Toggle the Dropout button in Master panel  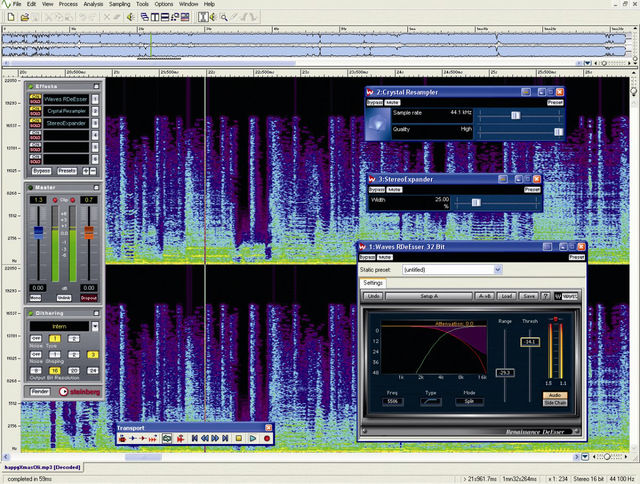coord(89,298)
